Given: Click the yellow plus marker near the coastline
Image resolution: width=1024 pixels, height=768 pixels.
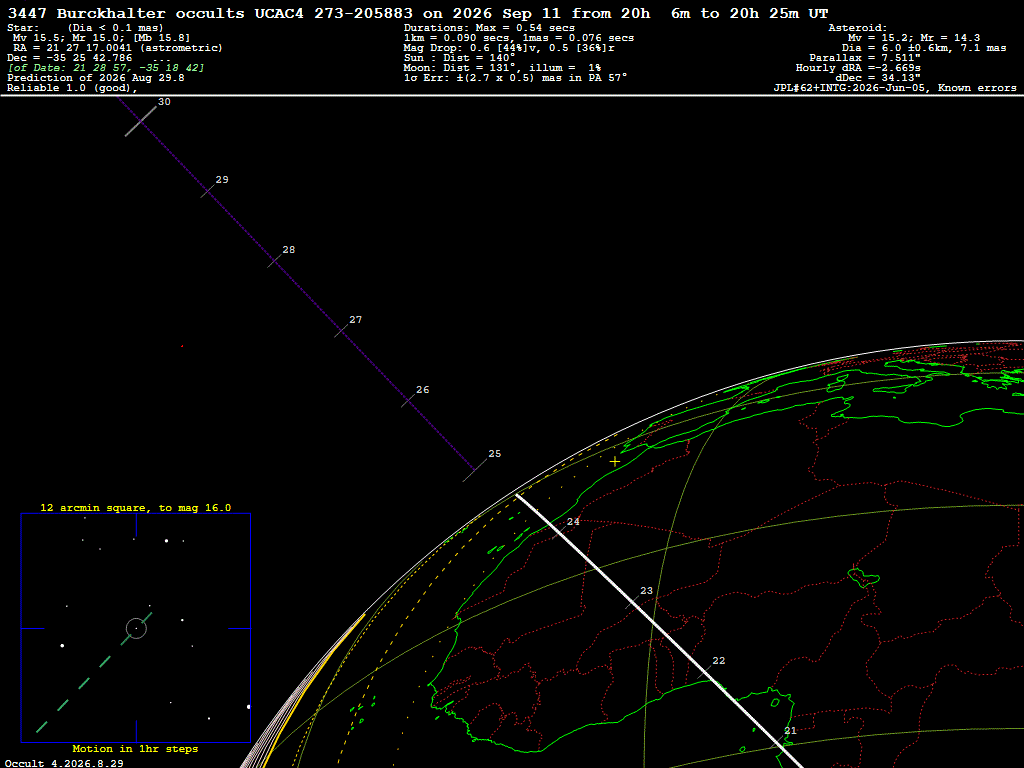Looking at the screenshot, I should click(615, 462).
